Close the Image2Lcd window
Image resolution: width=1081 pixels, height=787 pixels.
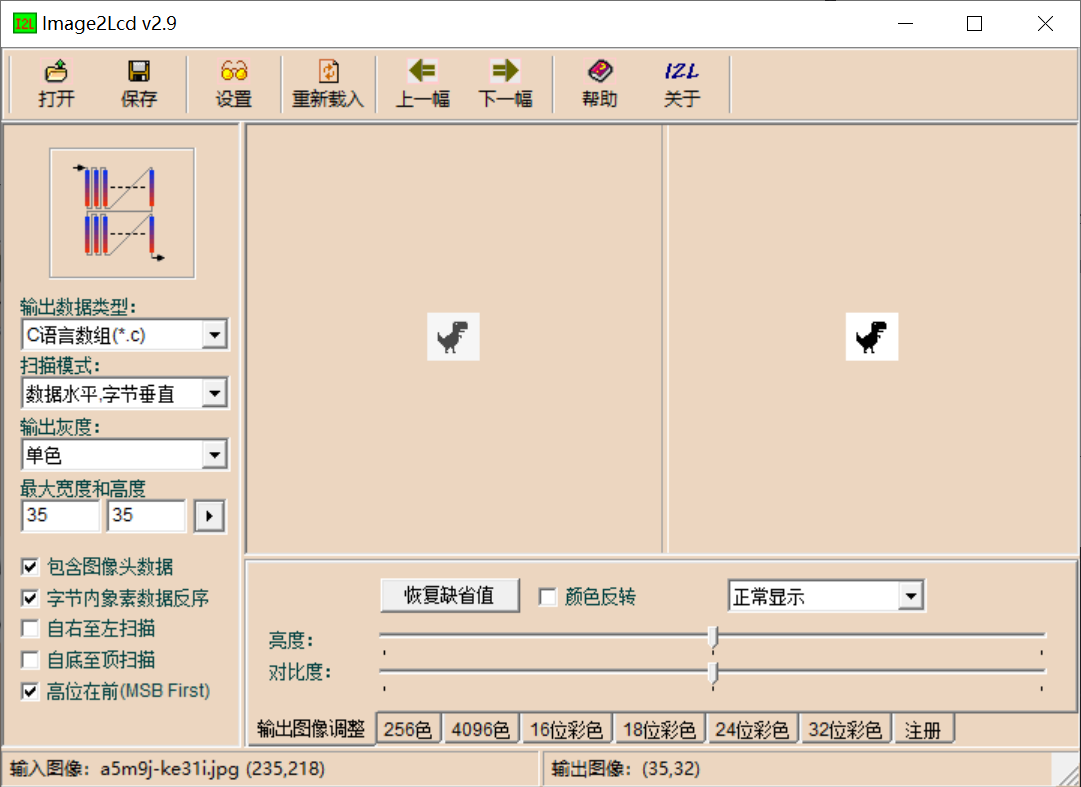[1045, 23]
